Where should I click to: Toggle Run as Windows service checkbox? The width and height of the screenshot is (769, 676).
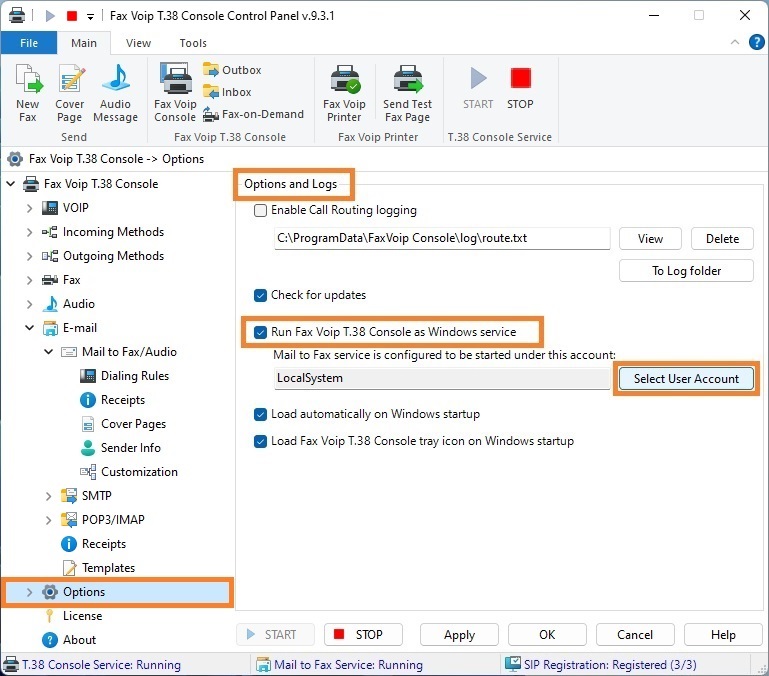tap(260, 333)
